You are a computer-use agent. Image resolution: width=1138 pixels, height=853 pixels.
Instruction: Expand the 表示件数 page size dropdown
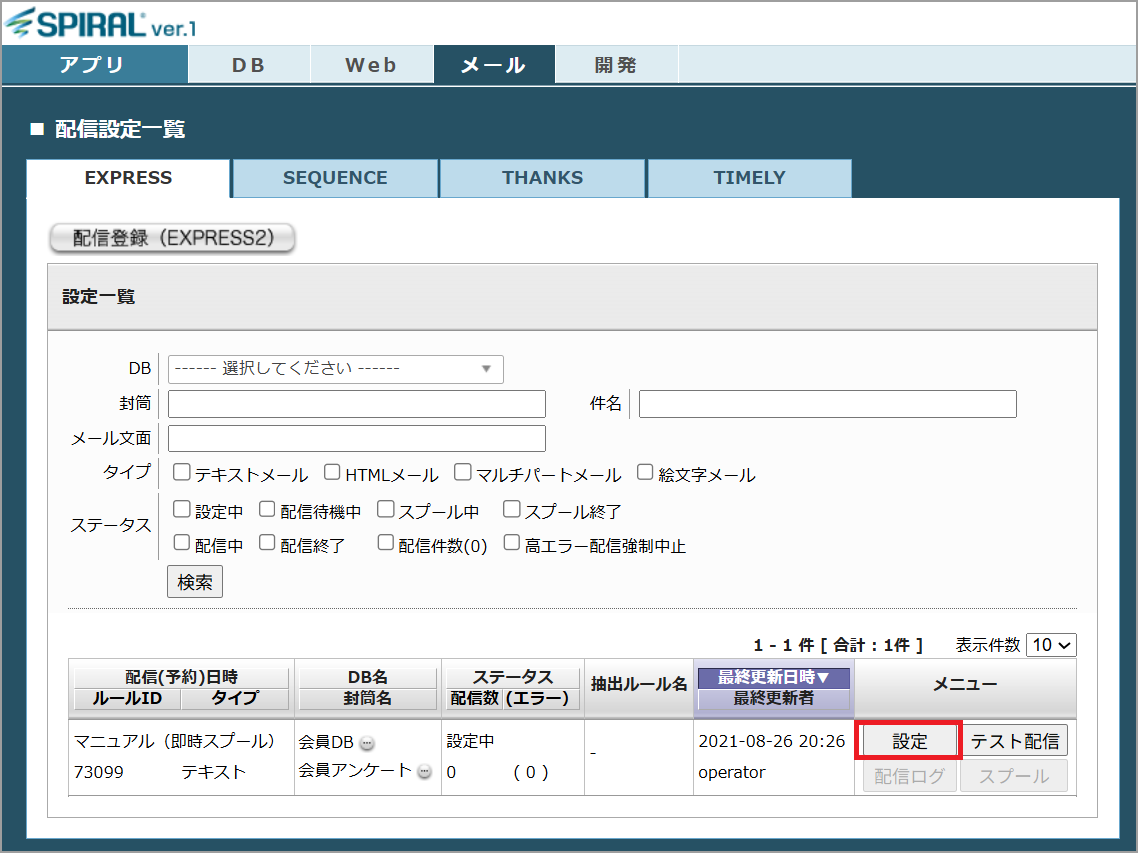coord(1051,645)
